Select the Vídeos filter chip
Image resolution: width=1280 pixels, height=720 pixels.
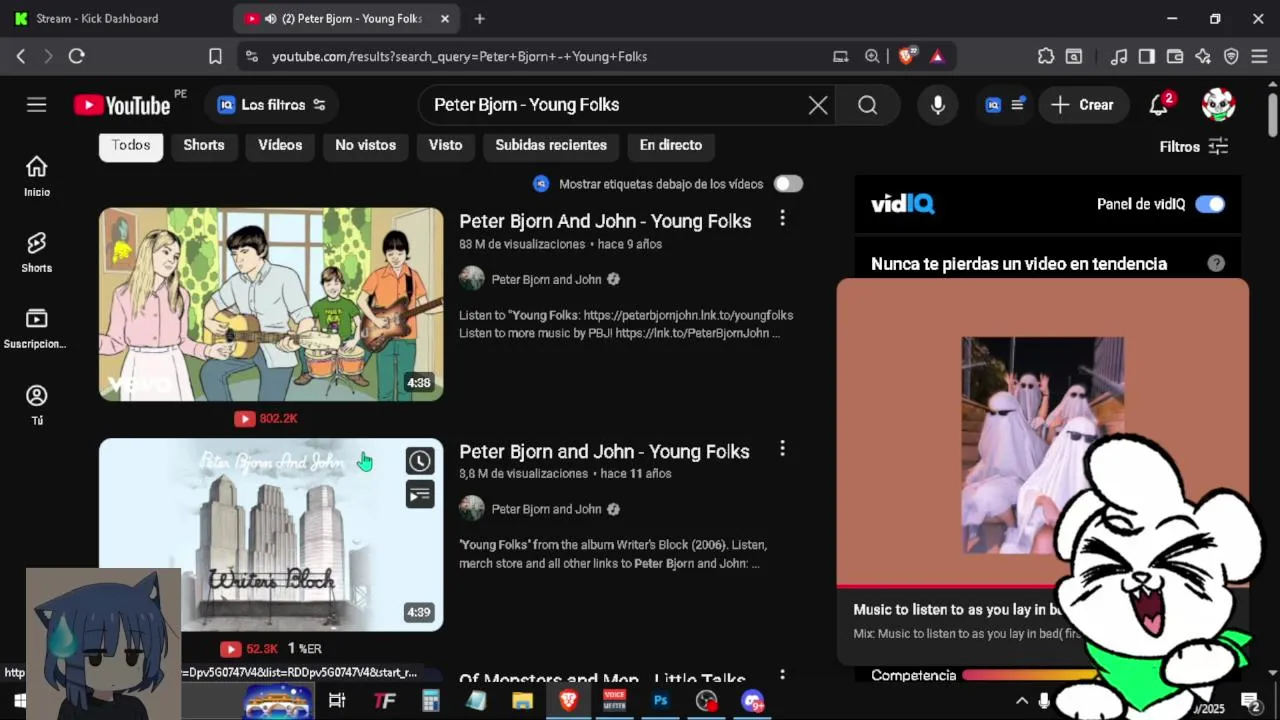[x=280, y=145]
